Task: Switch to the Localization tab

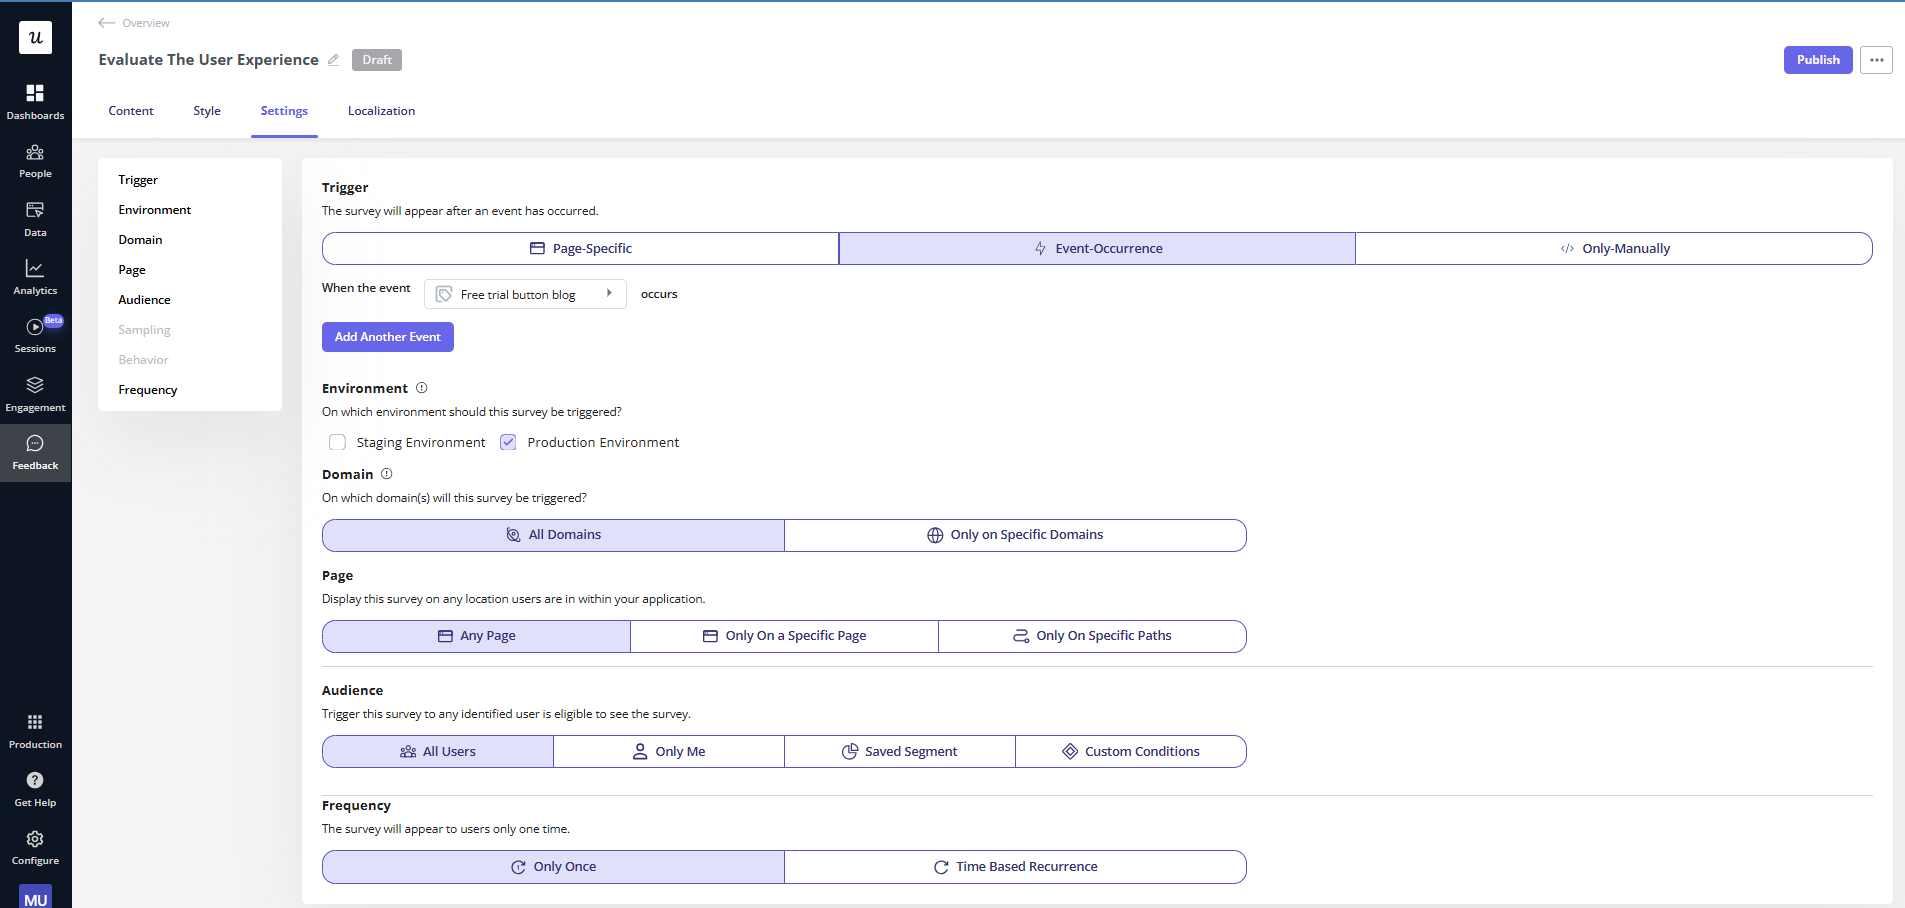Action: pyautogui.click(x=381, y=111)
